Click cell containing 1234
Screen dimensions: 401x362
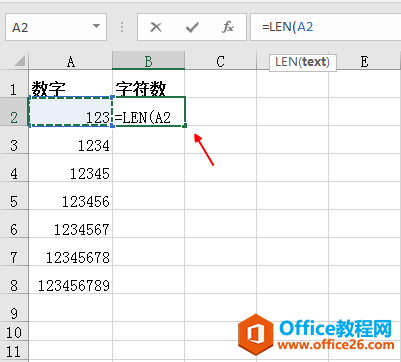coord(71,140)
